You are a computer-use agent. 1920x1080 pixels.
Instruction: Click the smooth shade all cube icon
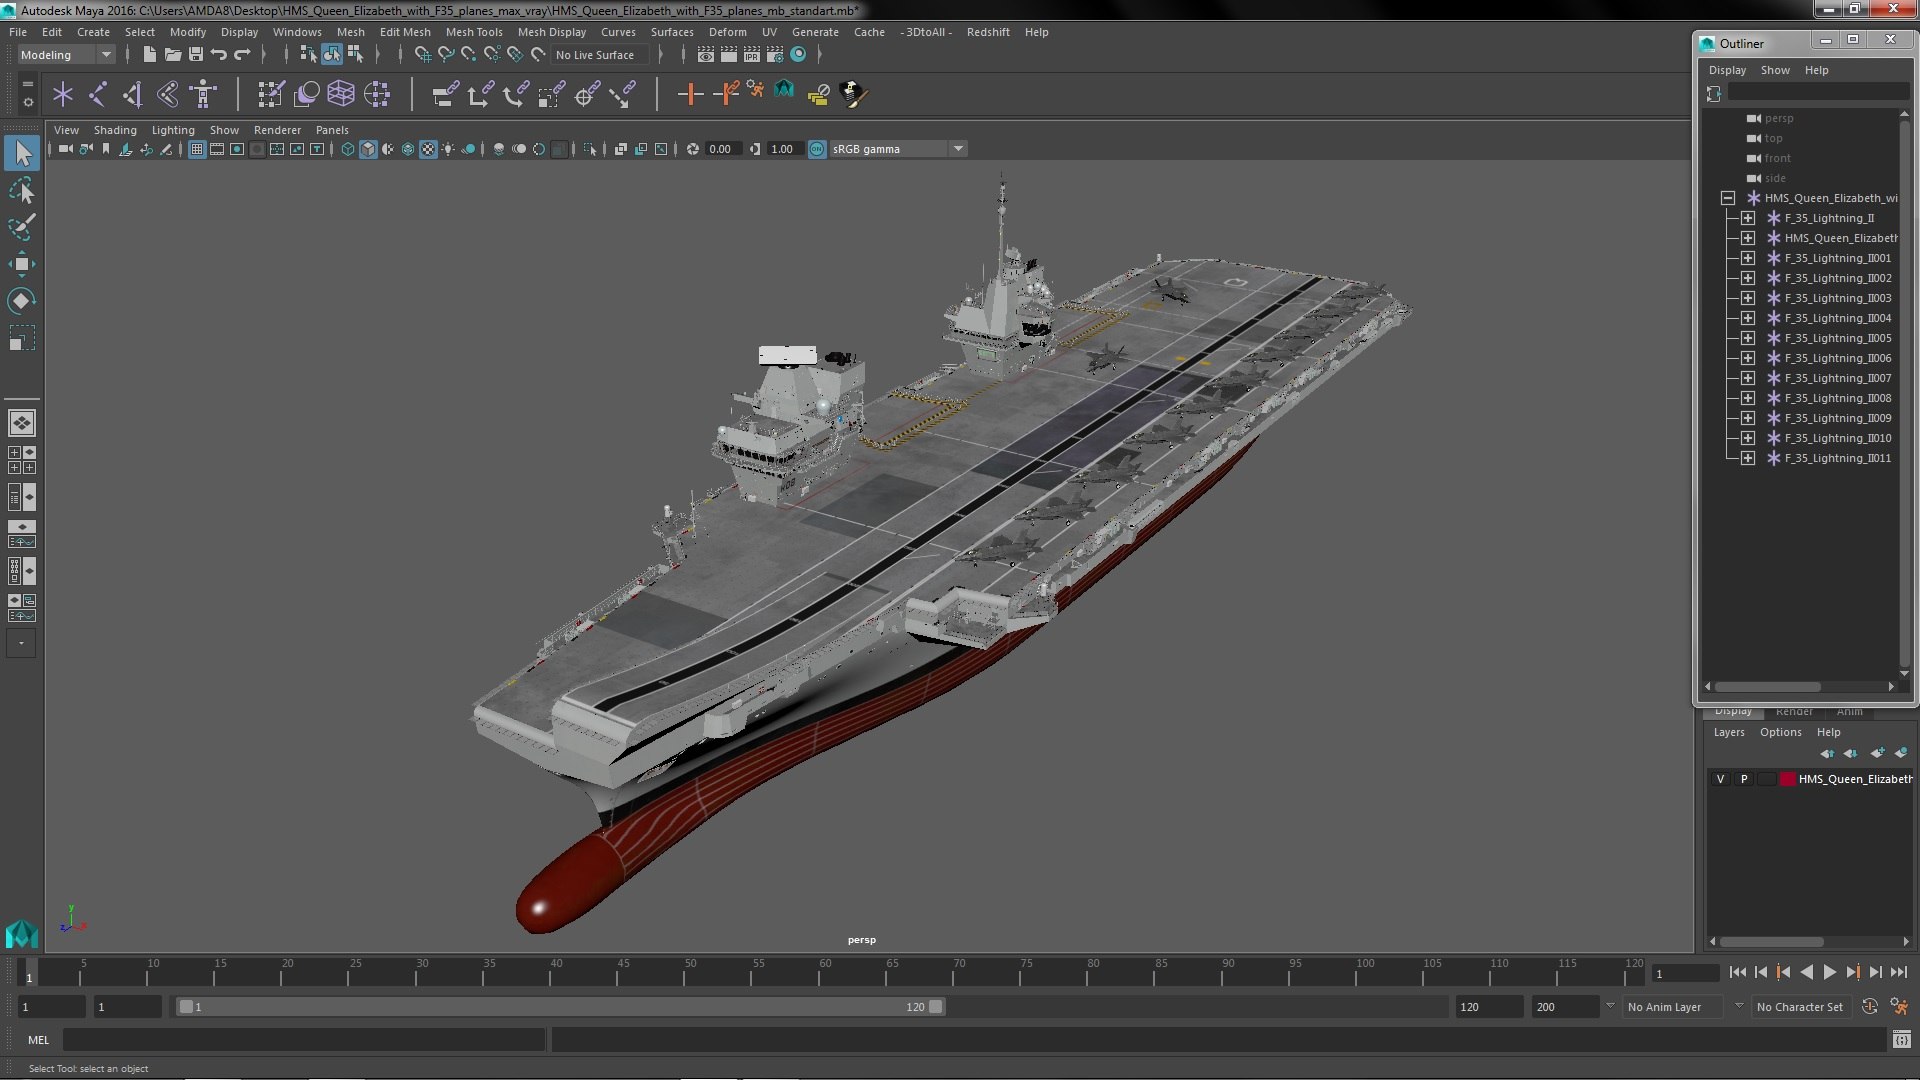pyautogui.click(x=368, y=149)
